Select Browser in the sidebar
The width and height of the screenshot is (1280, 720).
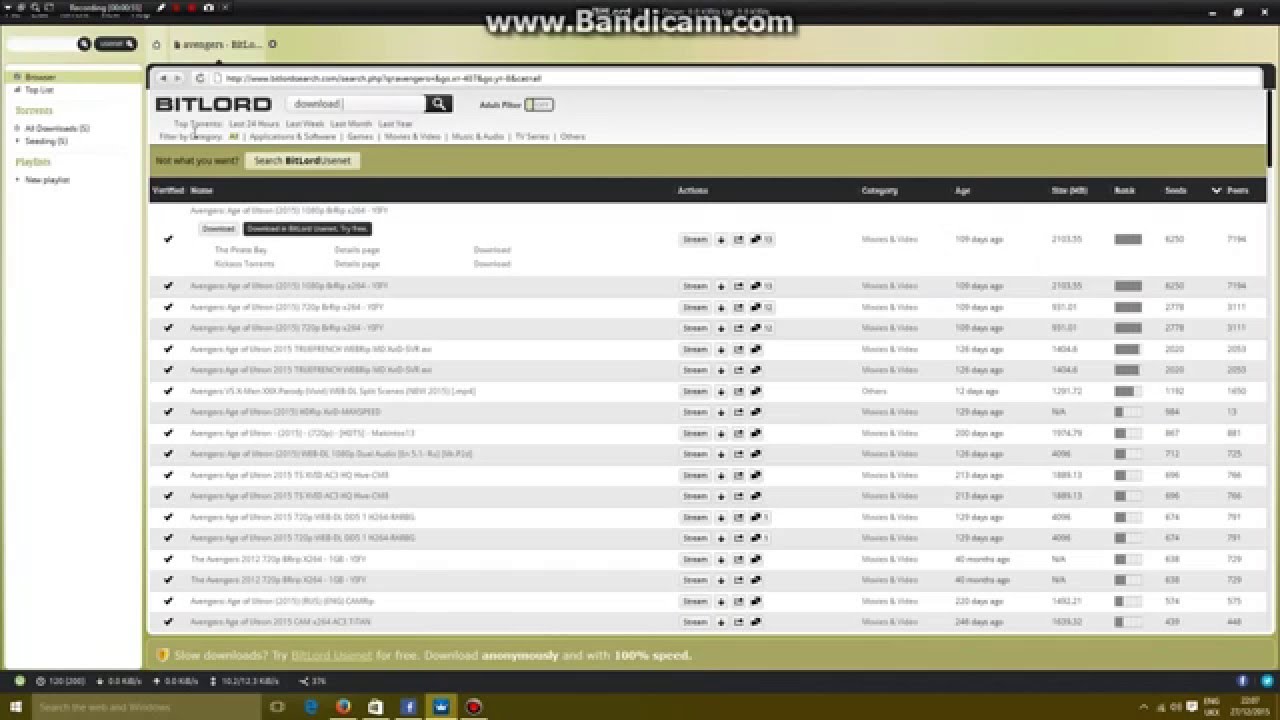coord(40,77)
